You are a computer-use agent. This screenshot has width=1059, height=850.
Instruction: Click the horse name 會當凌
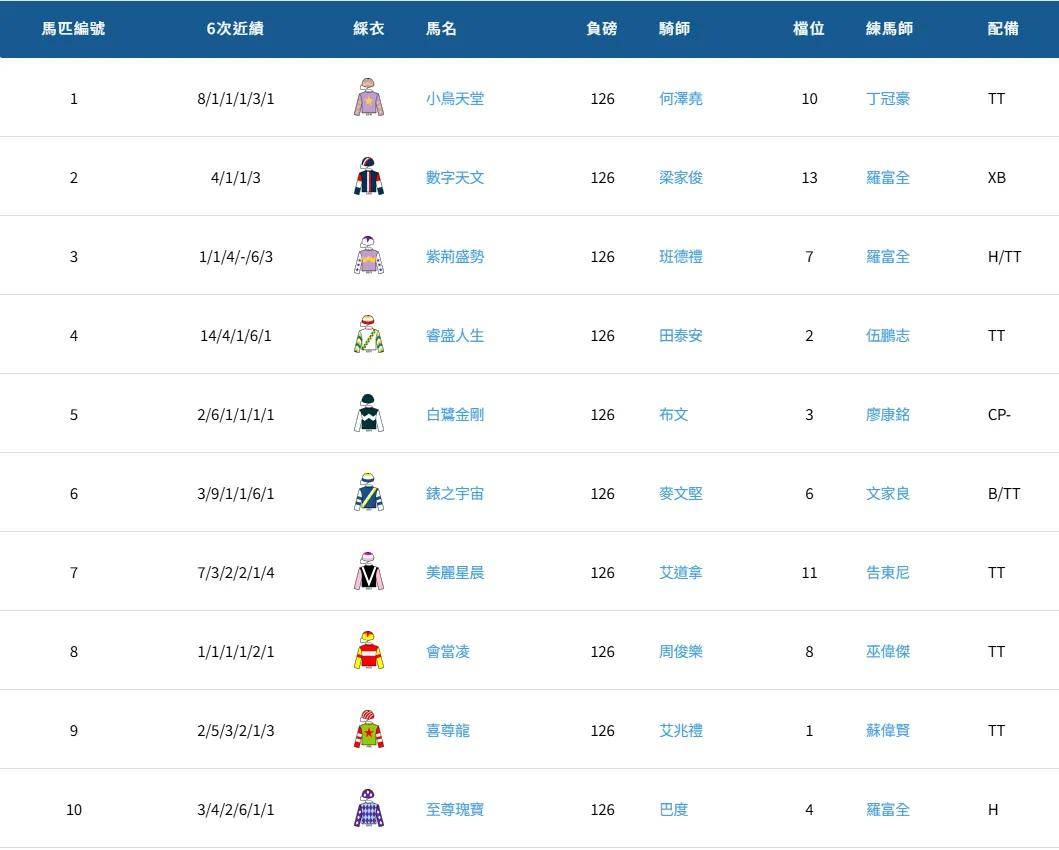coord(446,651)
